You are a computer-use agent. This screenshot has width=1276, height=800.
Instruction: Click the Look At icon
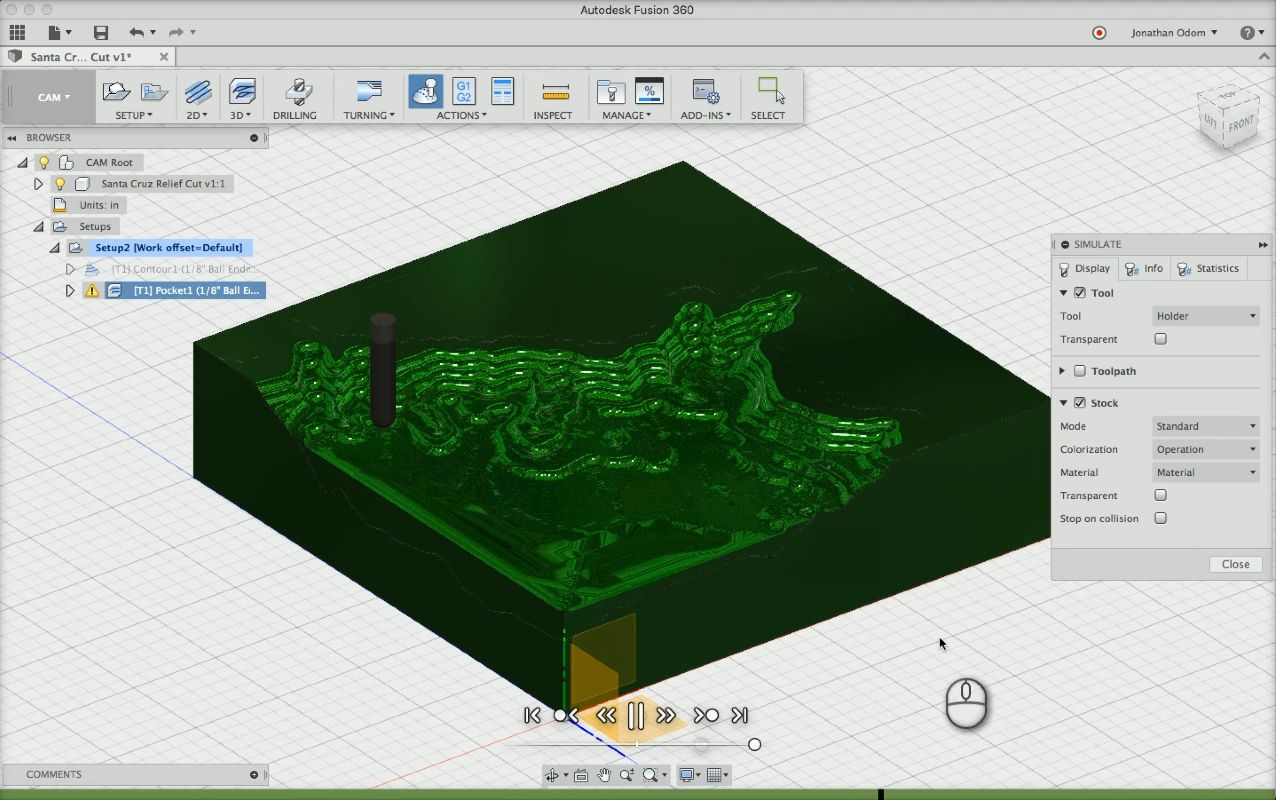point(581,775)
